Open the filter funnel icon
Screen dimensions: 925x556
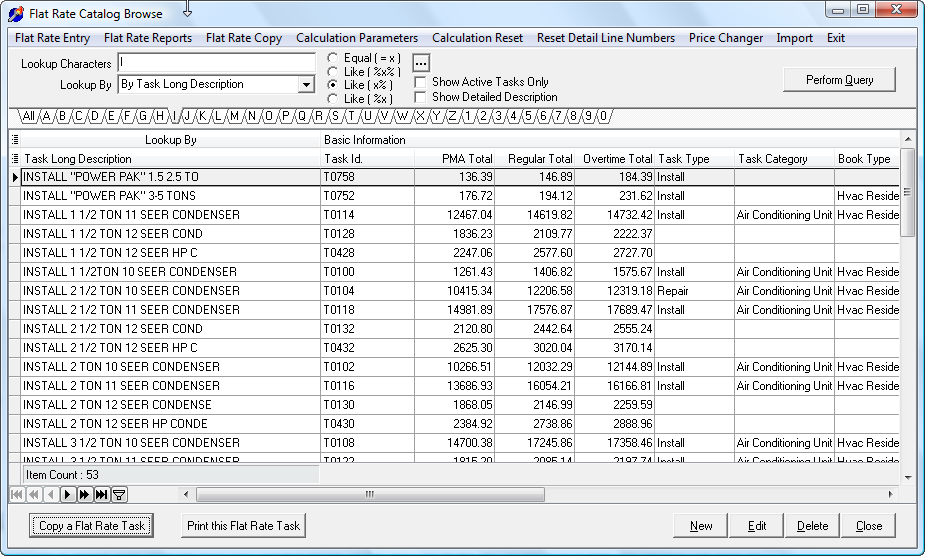point(119,495)
